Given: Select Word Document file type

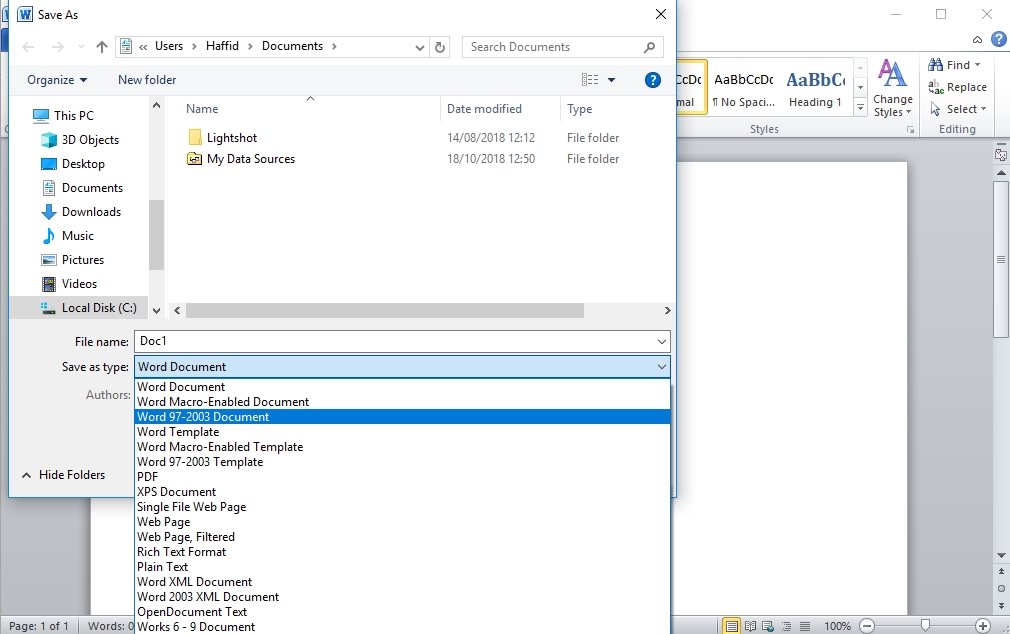Looking at the screenshot, I should (x=403, y=387).
